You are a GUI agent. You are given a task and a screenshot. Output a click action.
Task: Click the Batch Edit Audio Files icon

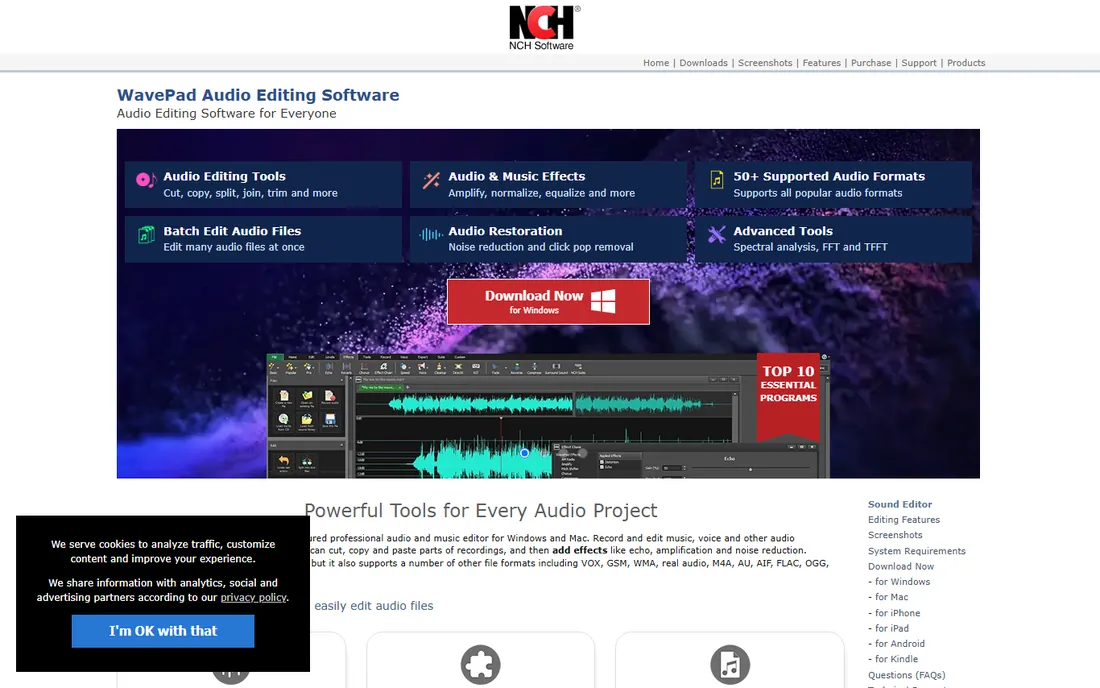click(x=146, y=235)
